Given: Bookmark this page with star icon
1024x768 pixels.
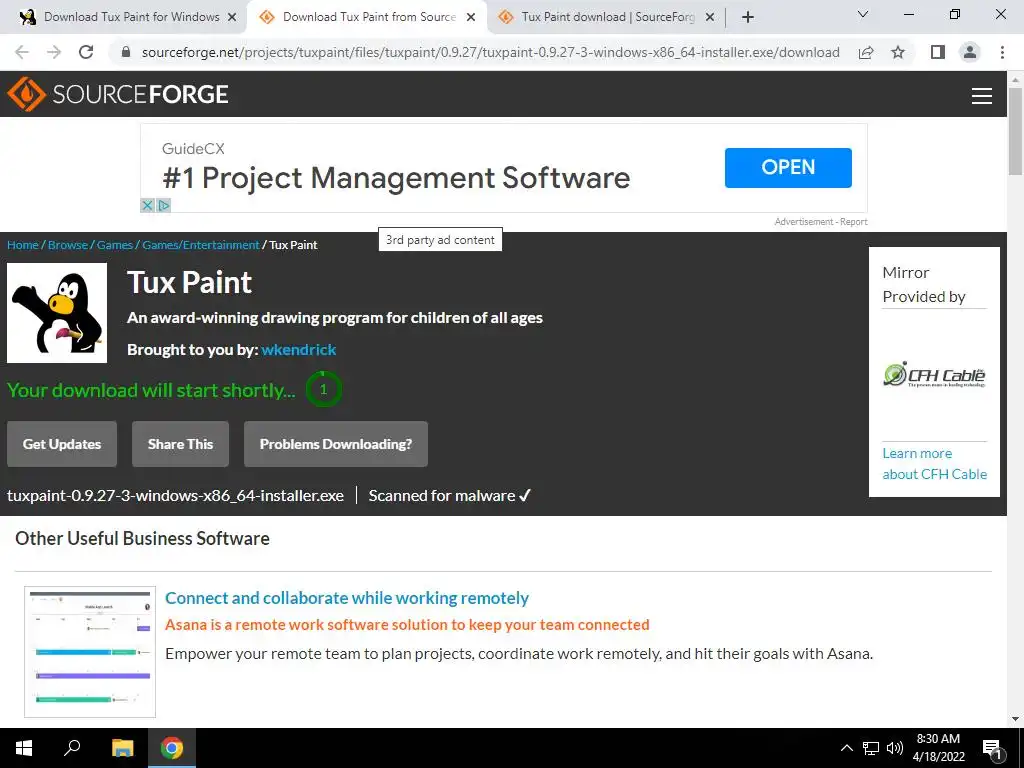Looking at the screenshot, I should coord(898,52).
